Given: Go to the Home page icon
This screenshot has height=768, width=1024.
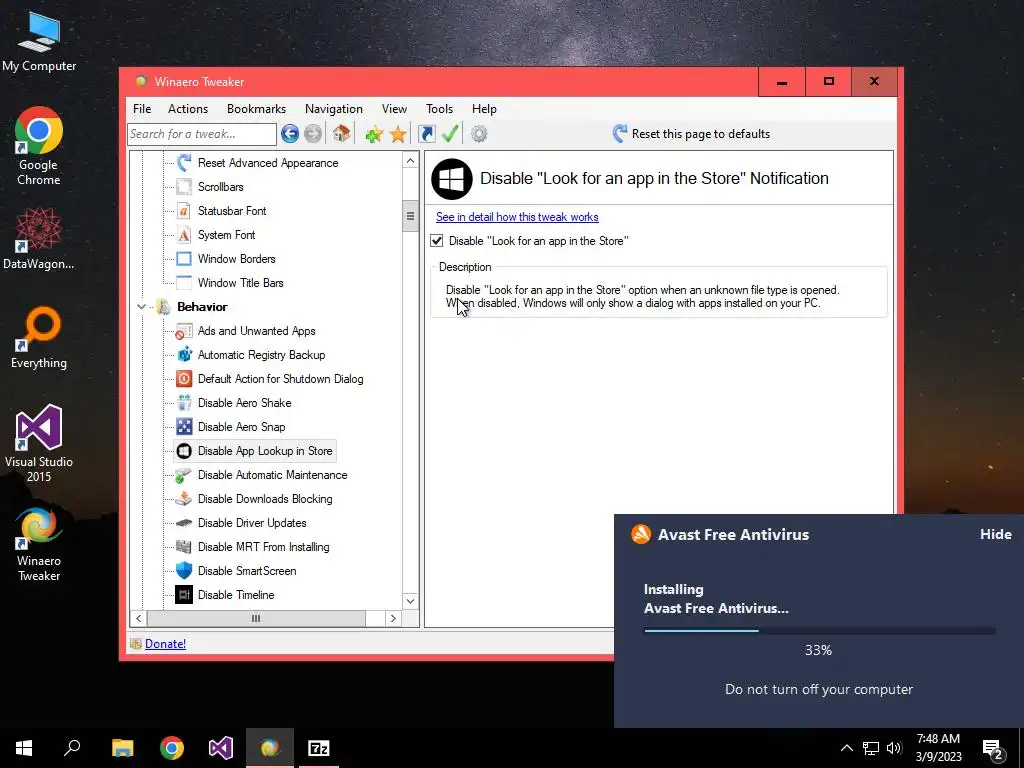Looking at the screenshot, I should (342, 134).
